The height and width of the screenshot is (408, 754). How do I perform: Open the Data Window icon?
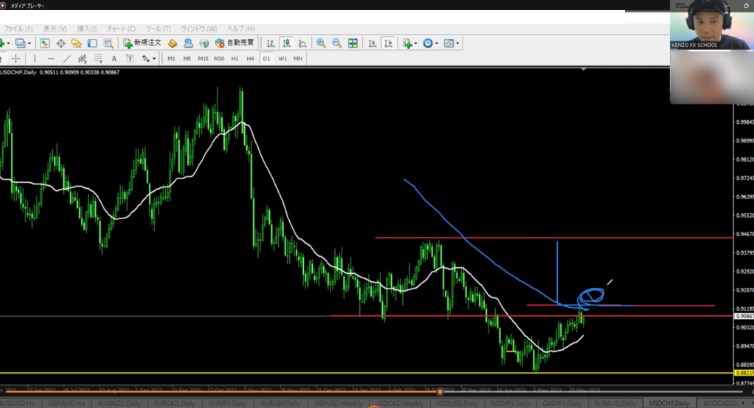[61, 43]
